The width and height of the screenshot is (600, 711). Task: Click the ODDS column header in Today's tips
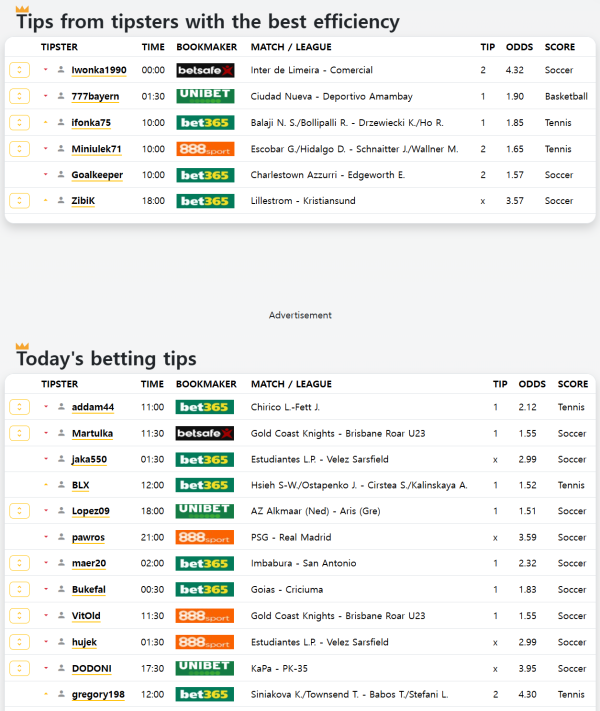[532, 384]
